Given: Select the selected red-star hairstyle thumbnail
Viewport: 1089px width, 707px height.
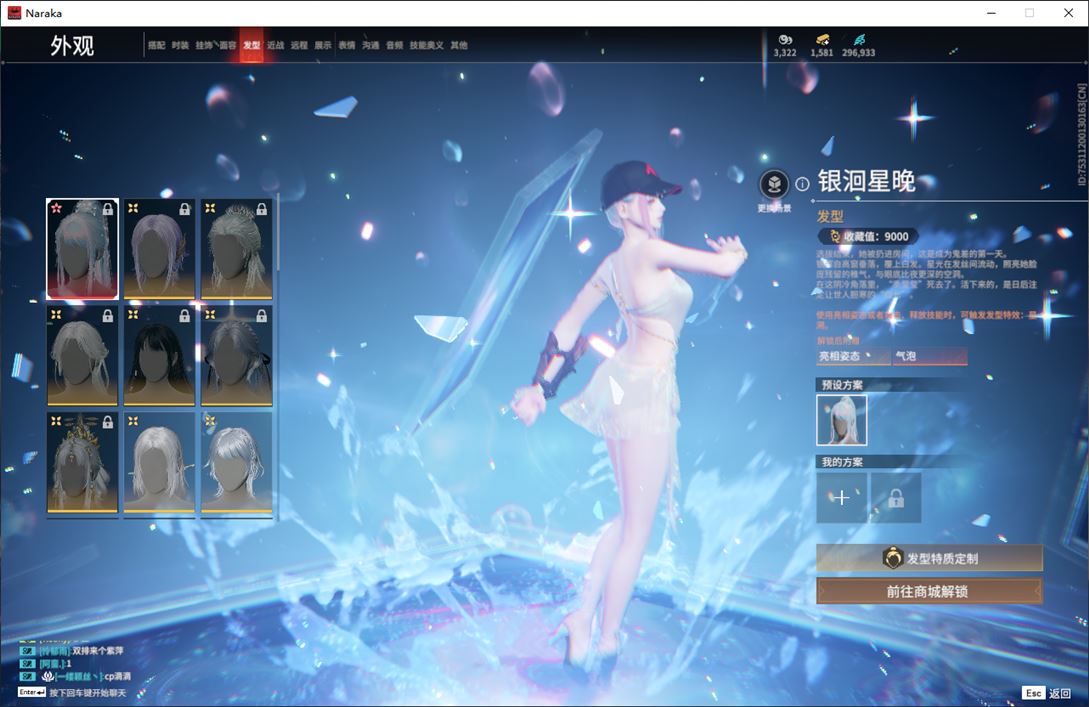Looking at the screenshot, I should tap(83, 249).
